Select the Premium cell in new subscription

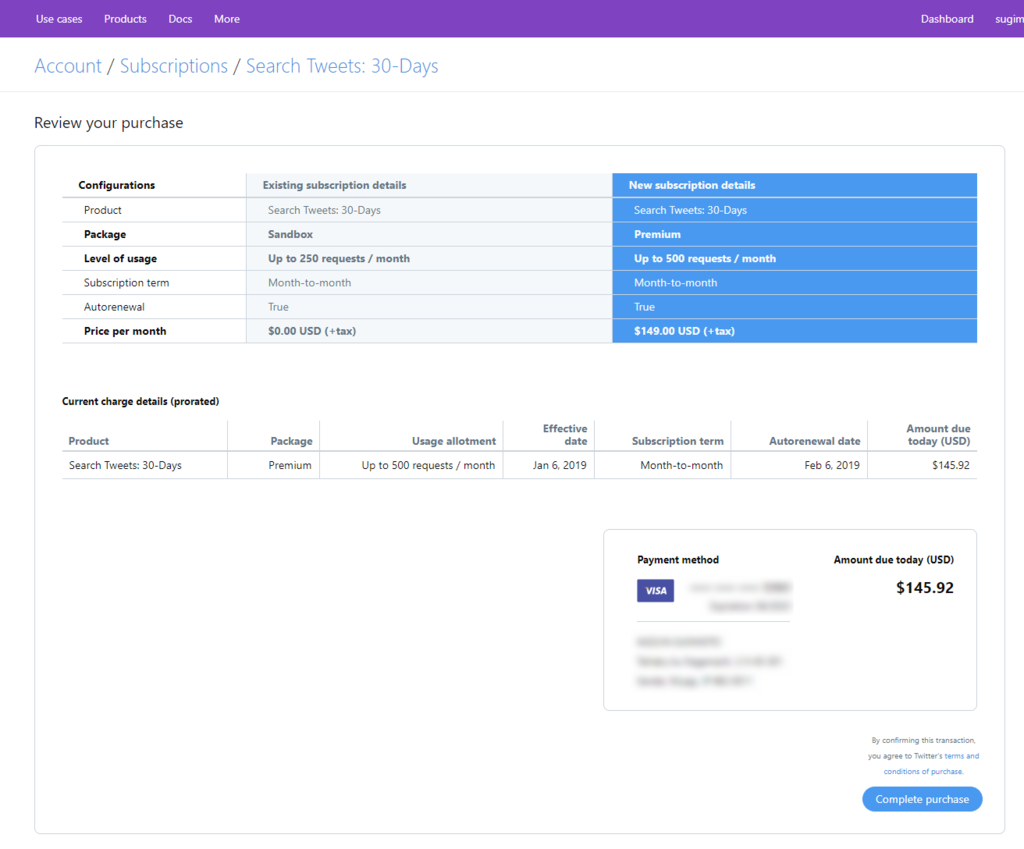pos(657,234)
